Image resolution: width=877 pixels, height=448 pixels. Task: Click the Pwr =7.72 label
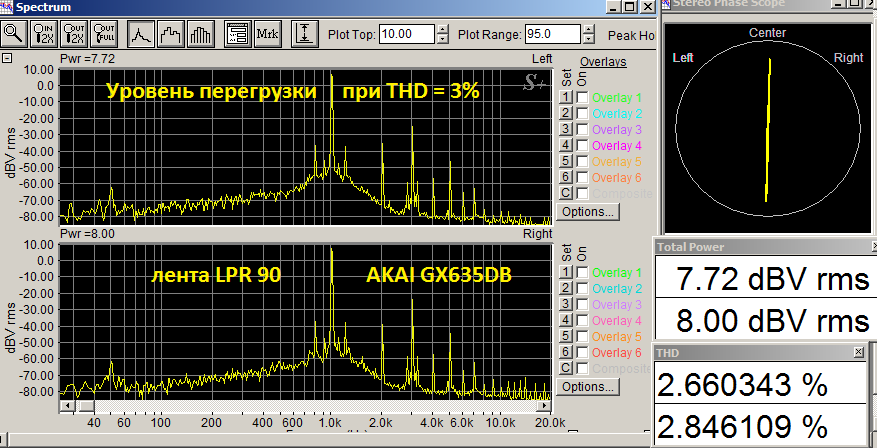point(87,59)
